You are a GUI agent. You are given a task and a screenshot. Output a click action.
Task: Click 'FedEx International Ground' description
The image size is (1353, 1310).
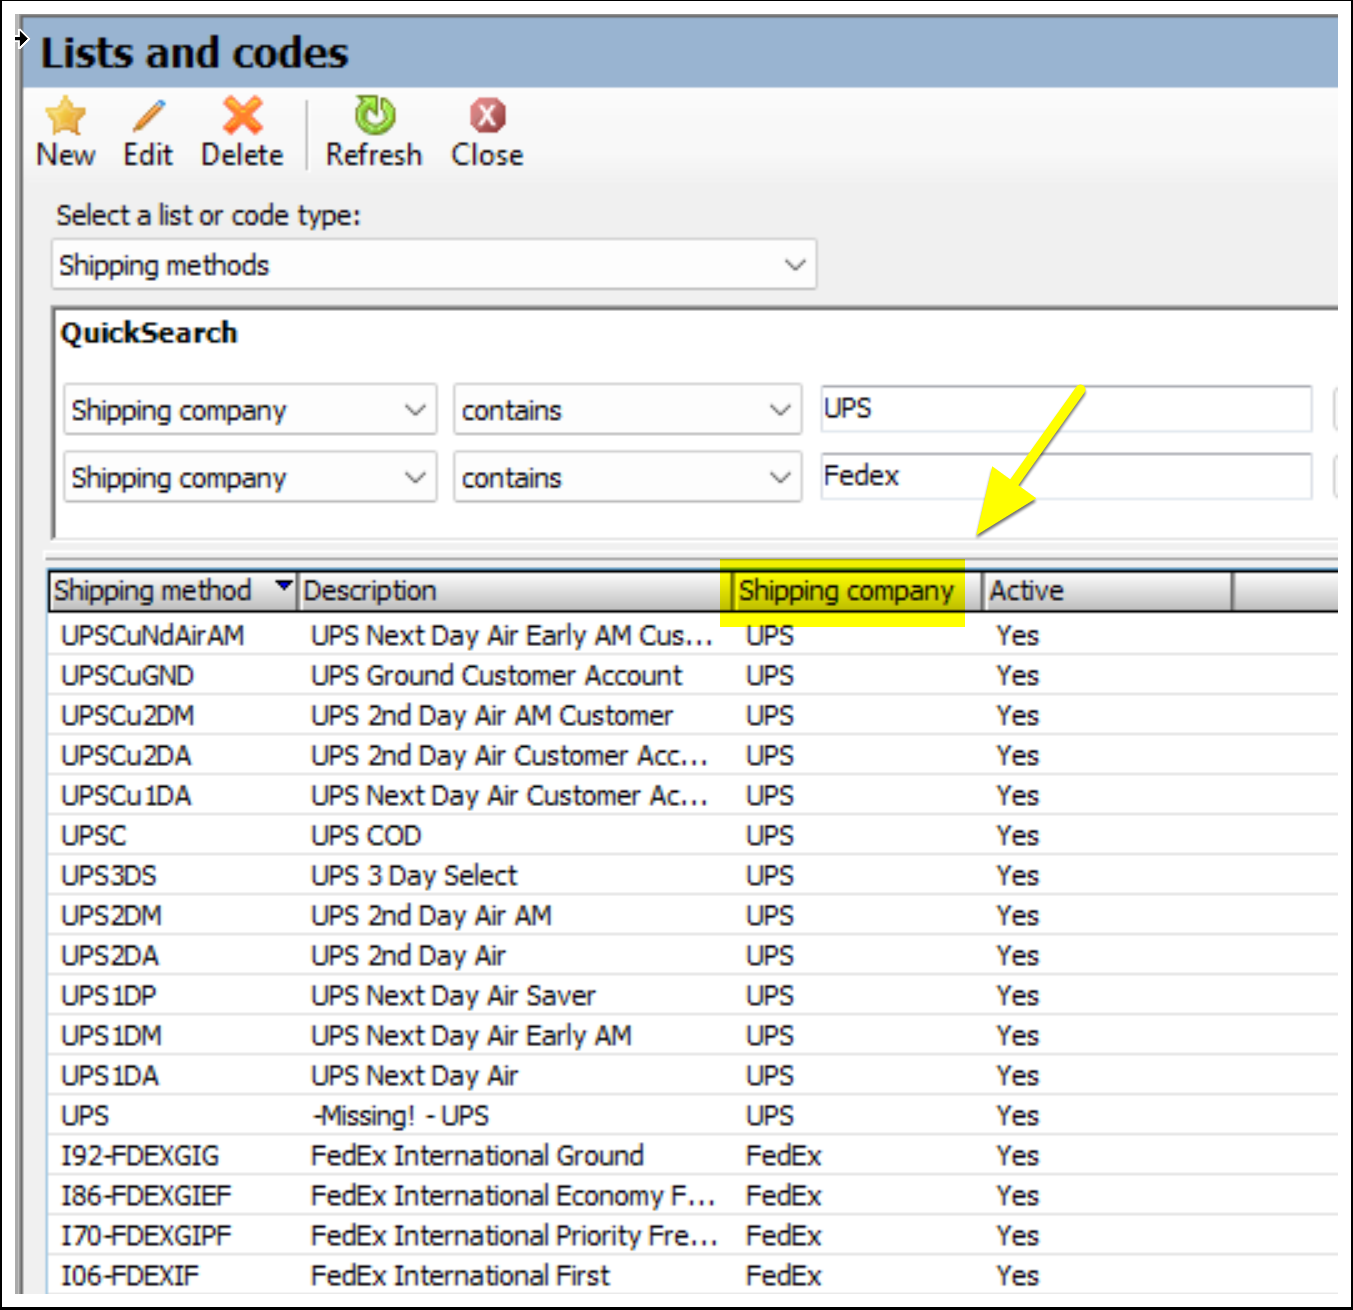click(477, 1156)
